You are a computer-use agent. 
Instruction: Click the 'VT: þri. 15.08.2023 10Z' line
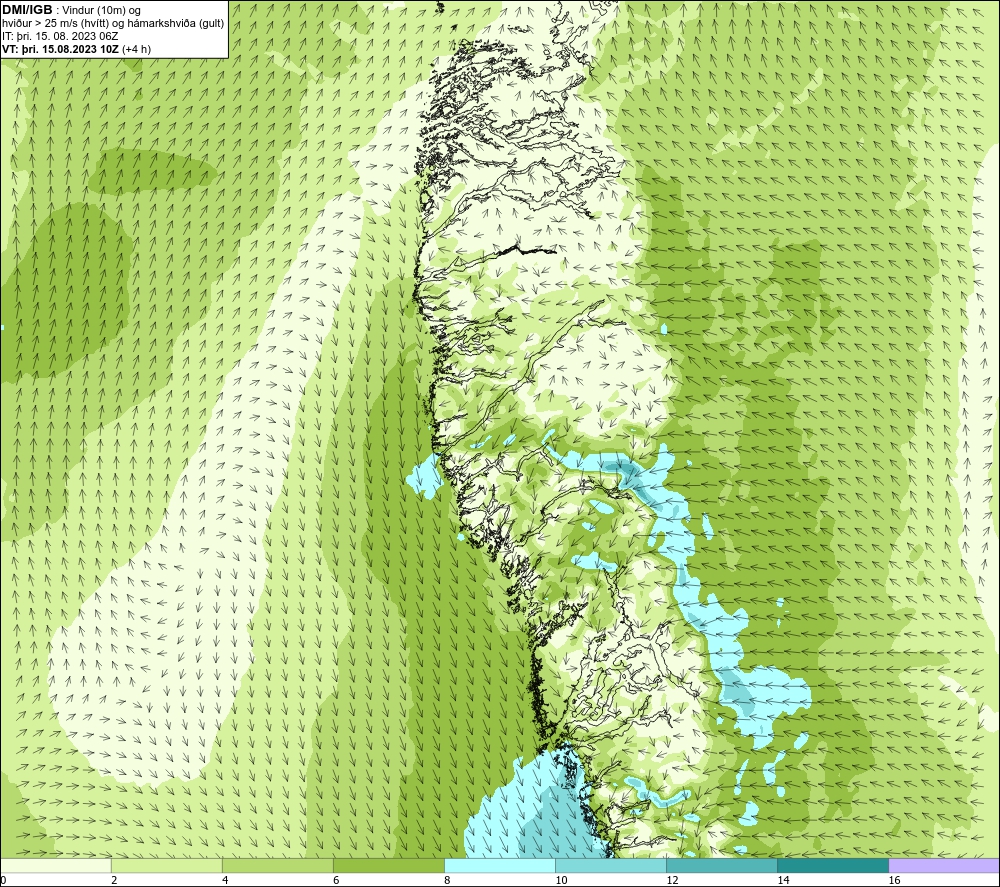[x=60, y=49]
